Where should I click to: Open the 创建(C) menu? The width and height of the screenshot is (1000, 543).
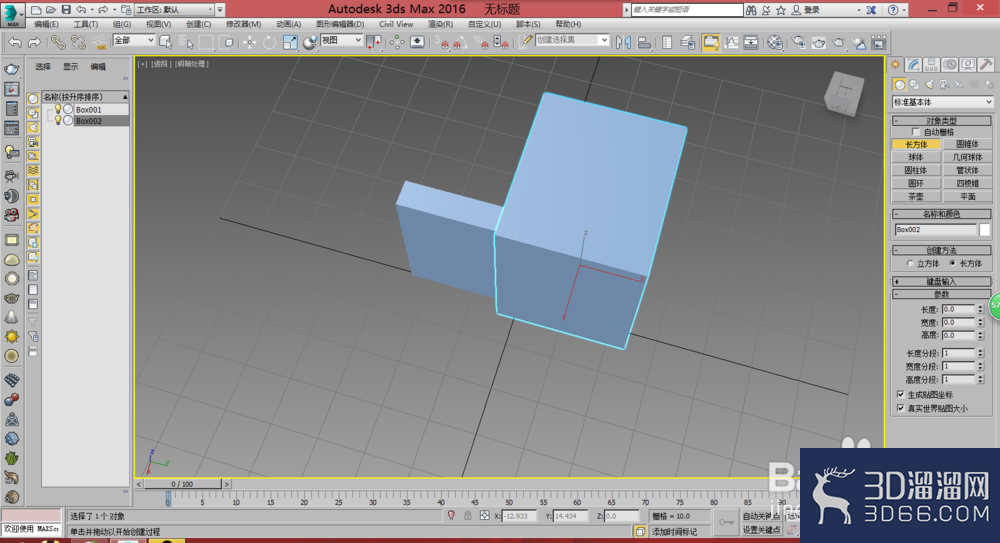(198, 24)
